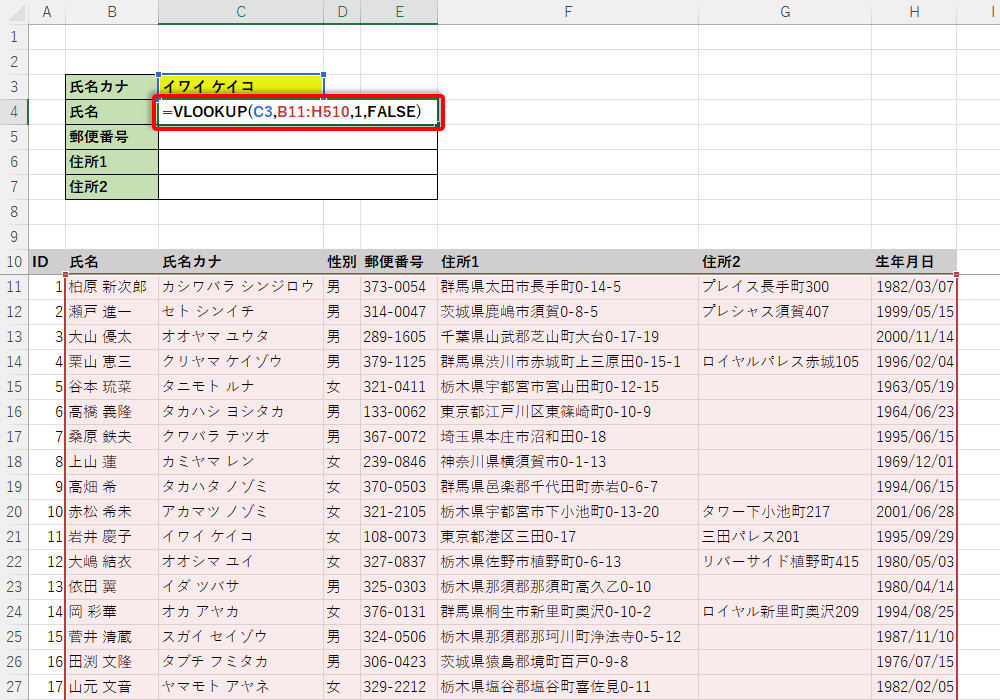This screenshot has width=1000, height=700.
Task: Select column F header
Action: coord(567,12)
